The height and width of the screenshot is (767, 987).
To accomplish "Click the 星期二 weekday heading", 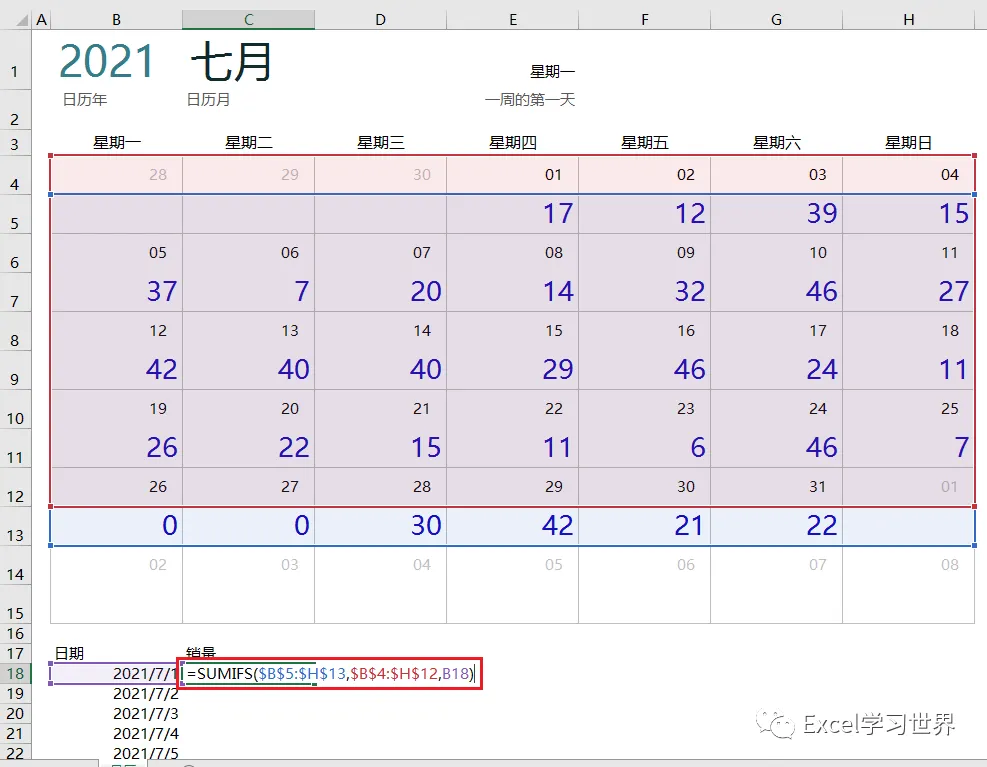I will [x=249, y=143].
